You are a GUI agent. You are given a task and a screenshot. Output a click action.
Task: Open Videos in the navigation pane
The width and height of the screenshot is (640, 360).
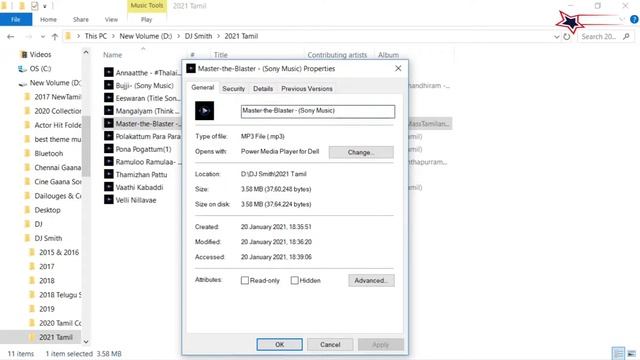click(x=40, y=54)
